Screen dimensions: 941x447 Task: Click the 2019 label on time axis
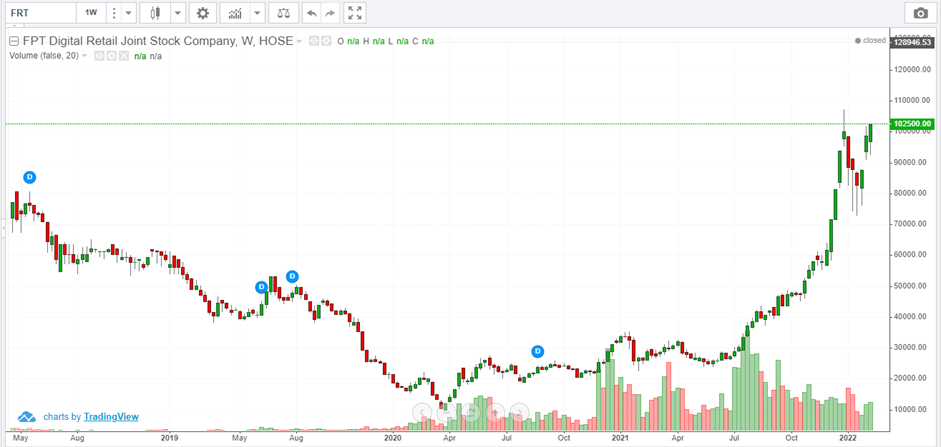pyautogui.click(x=169, y=438)
